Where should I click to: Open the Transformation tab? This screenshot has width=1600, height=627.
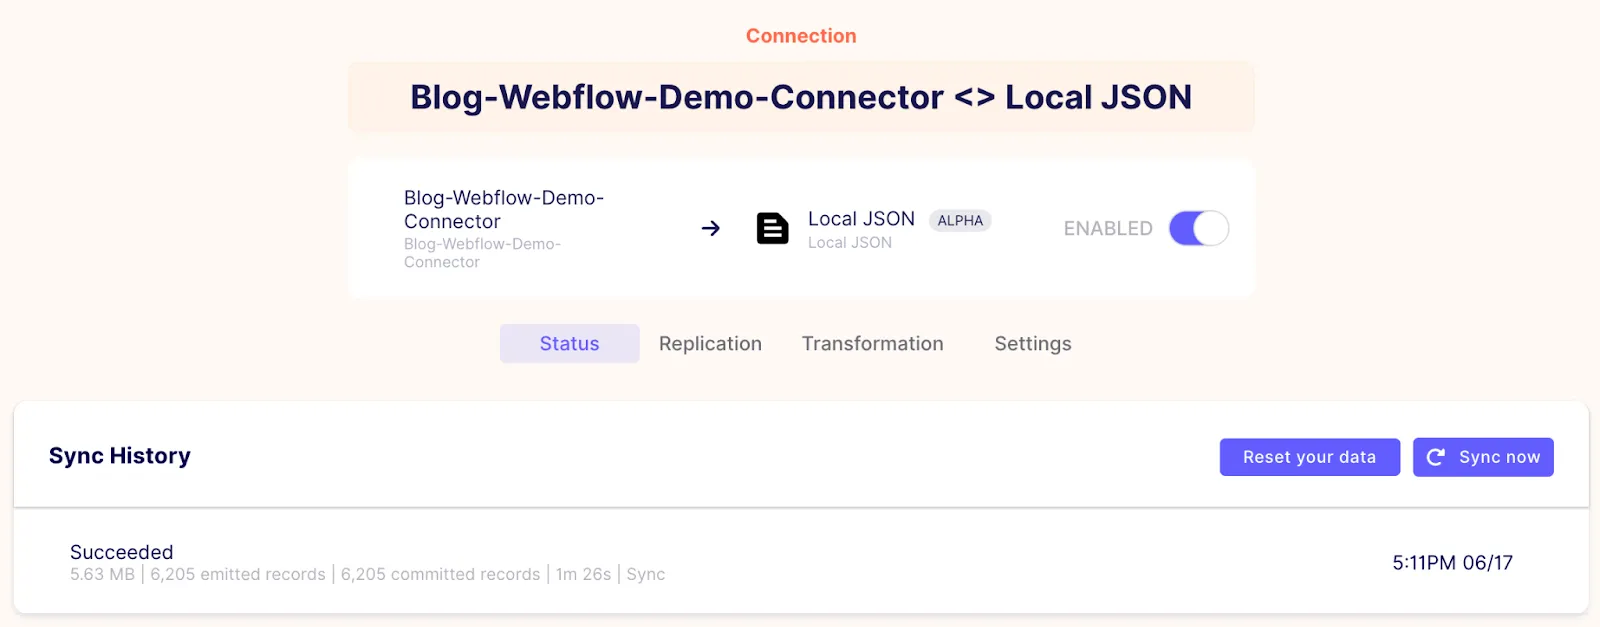pos(872,343)
